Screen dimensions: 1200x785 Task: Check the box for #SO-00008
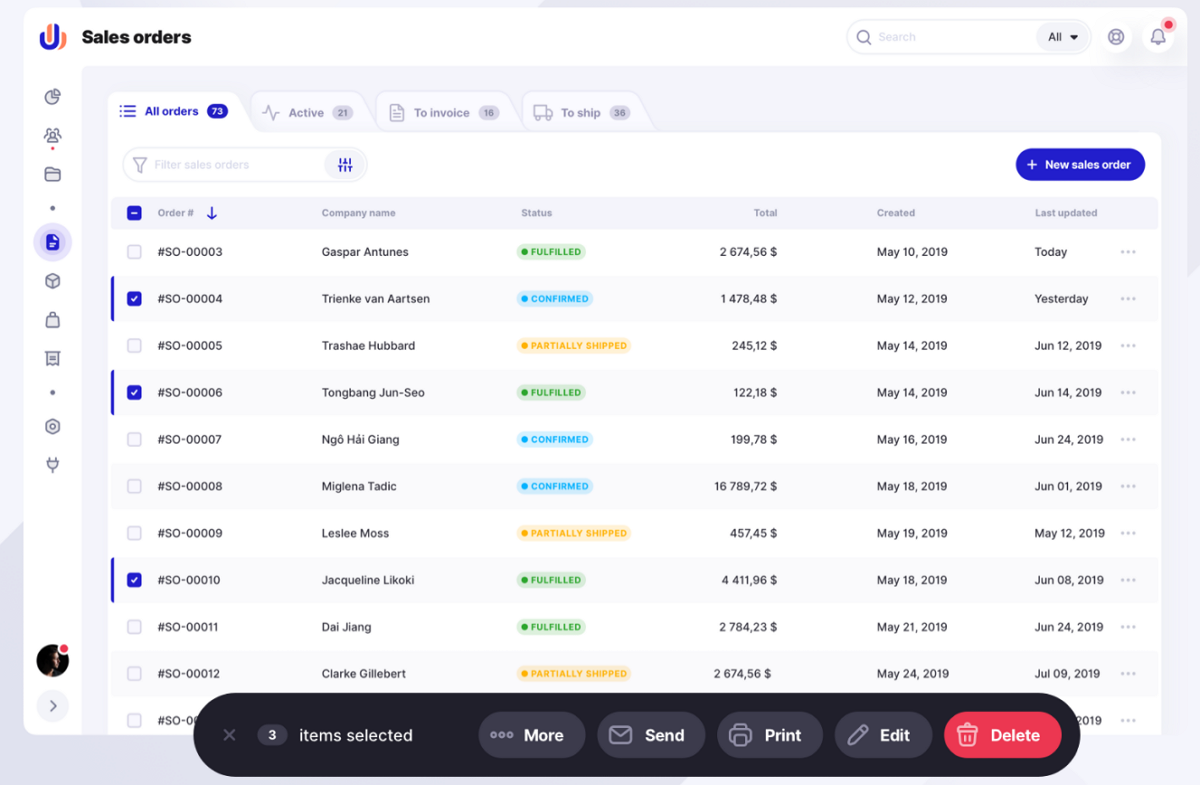[x=134, y=487]
